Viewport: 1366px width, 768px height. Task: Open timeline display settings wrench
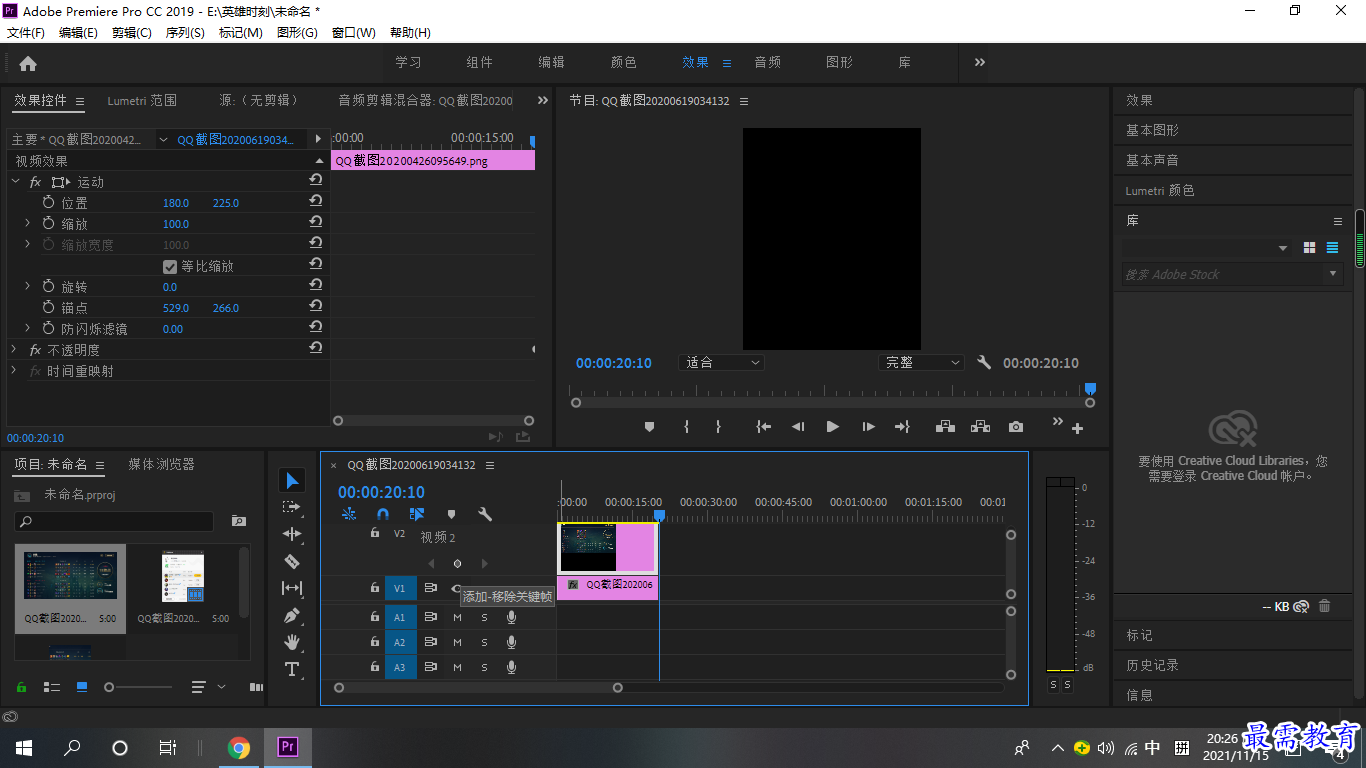tap(485, 514)
